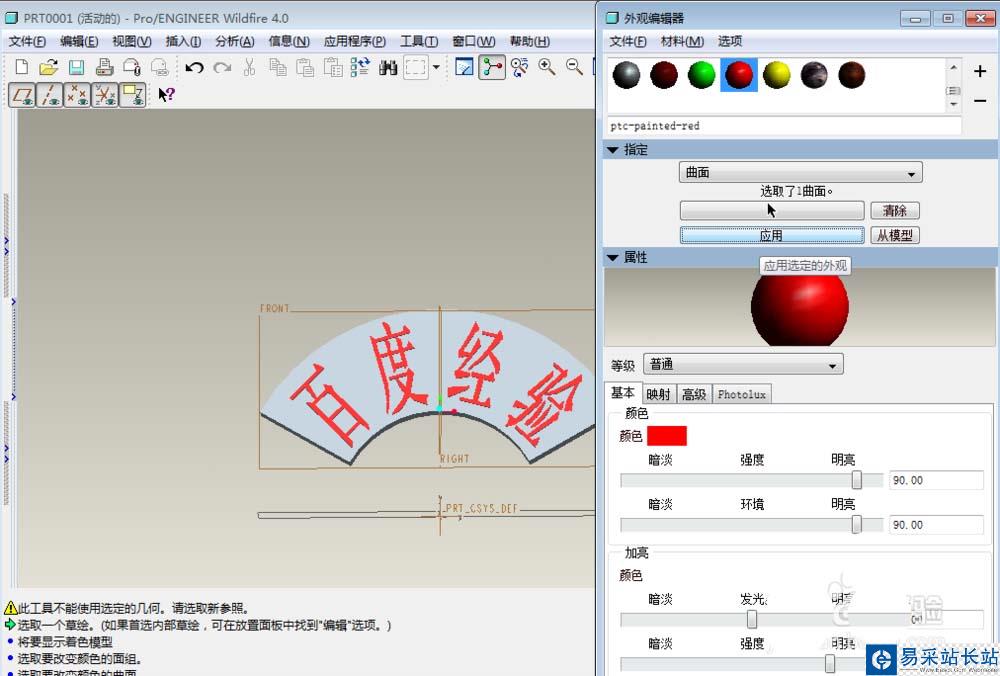Click the What's This help pointer
Viewport: 1000px width, 676px height.
click(166, 95)
